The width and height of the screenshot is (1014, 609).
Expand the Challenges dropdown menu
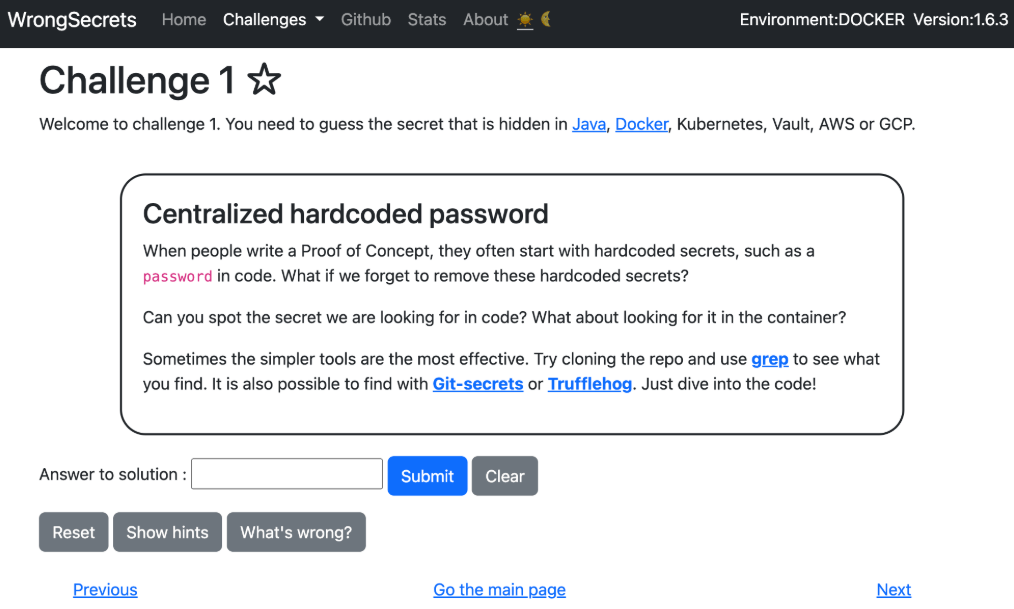coord(273,20)
